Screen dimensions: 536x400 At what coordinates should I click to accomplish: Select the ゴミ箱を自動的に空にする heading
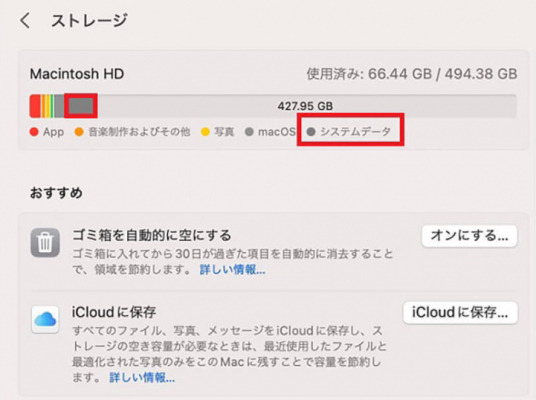[x=152, y=235]
